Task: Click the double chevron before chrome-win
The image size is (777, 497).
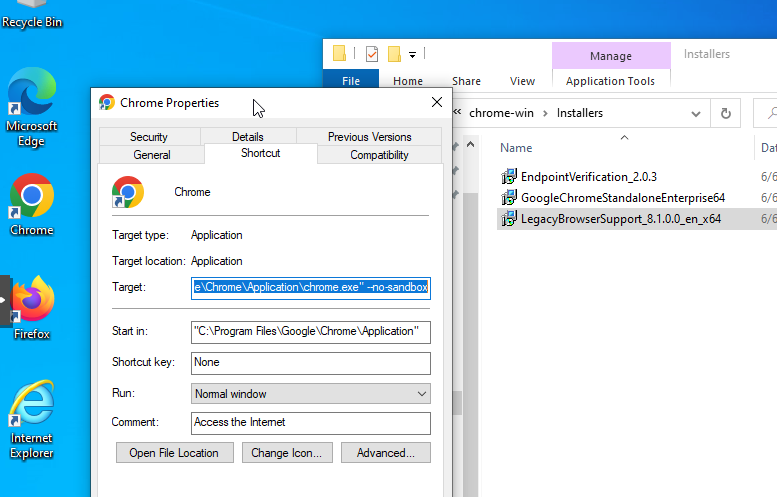Action: [457, 112]
